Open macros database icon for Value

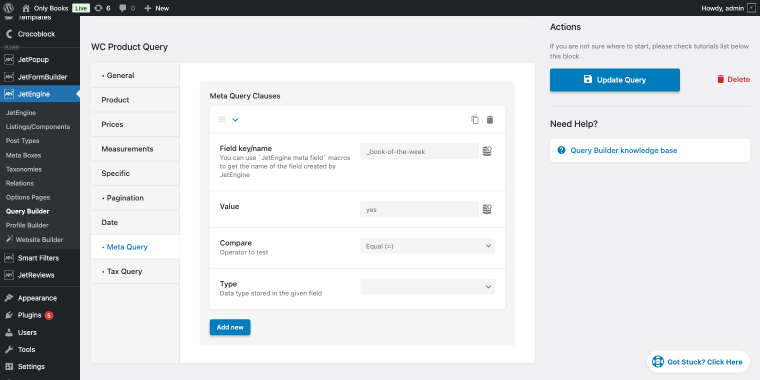tap(487, 209)
